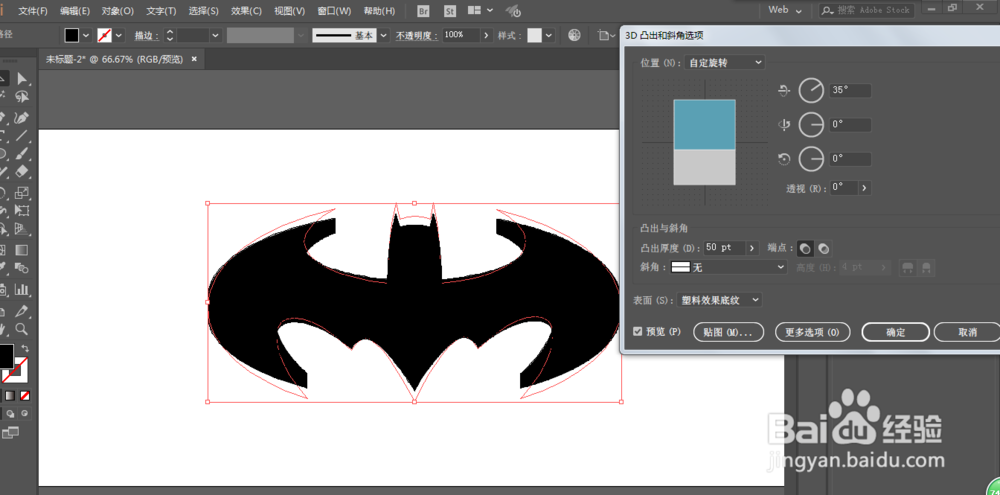
Task: Open the 描边 stroke panel link
Action: tap(147, 36)
